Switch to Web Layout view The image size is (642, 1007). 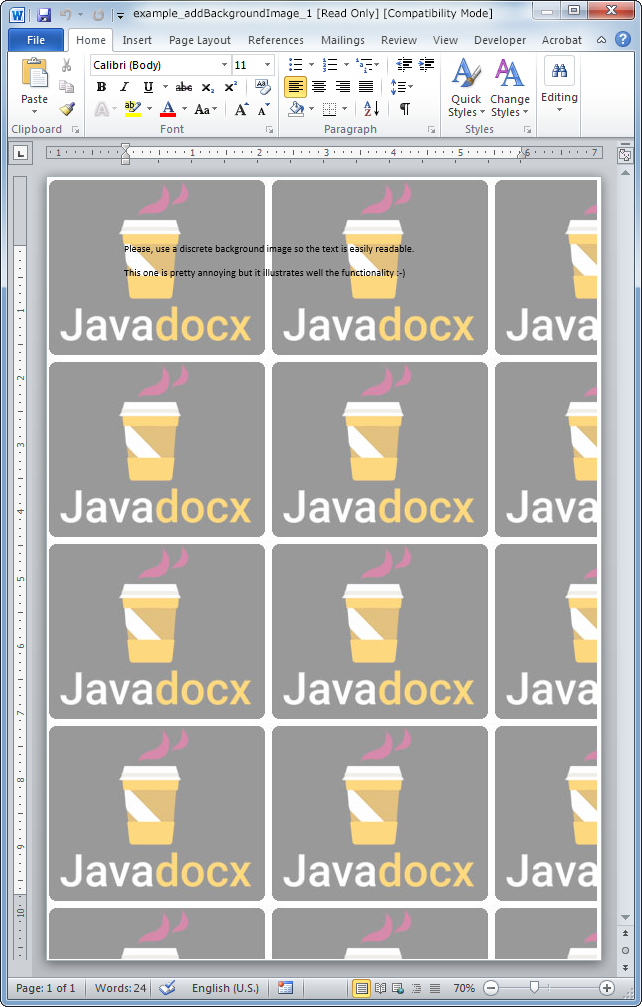(398, 988)
